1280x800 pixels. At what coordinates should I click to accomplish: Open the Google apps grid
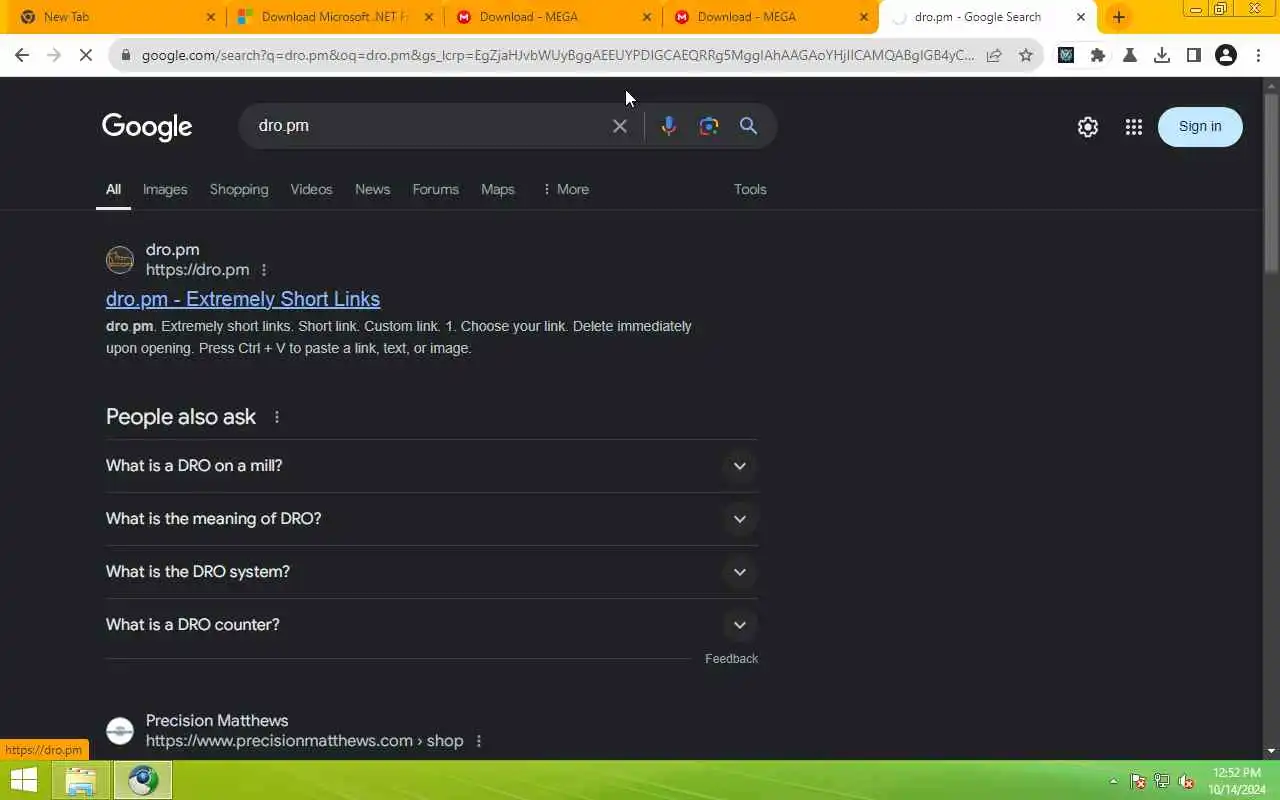point(1133,127)
